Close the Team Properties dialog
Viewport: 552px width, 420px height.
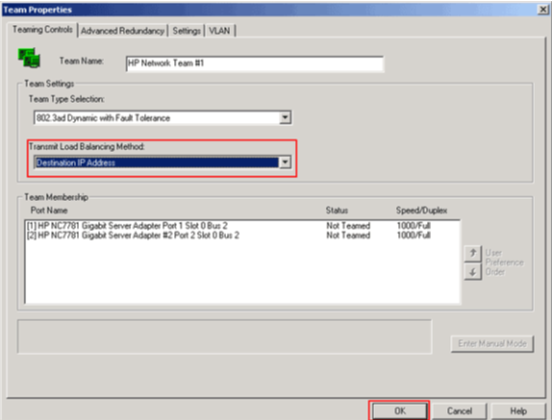[x=543, y=10]
